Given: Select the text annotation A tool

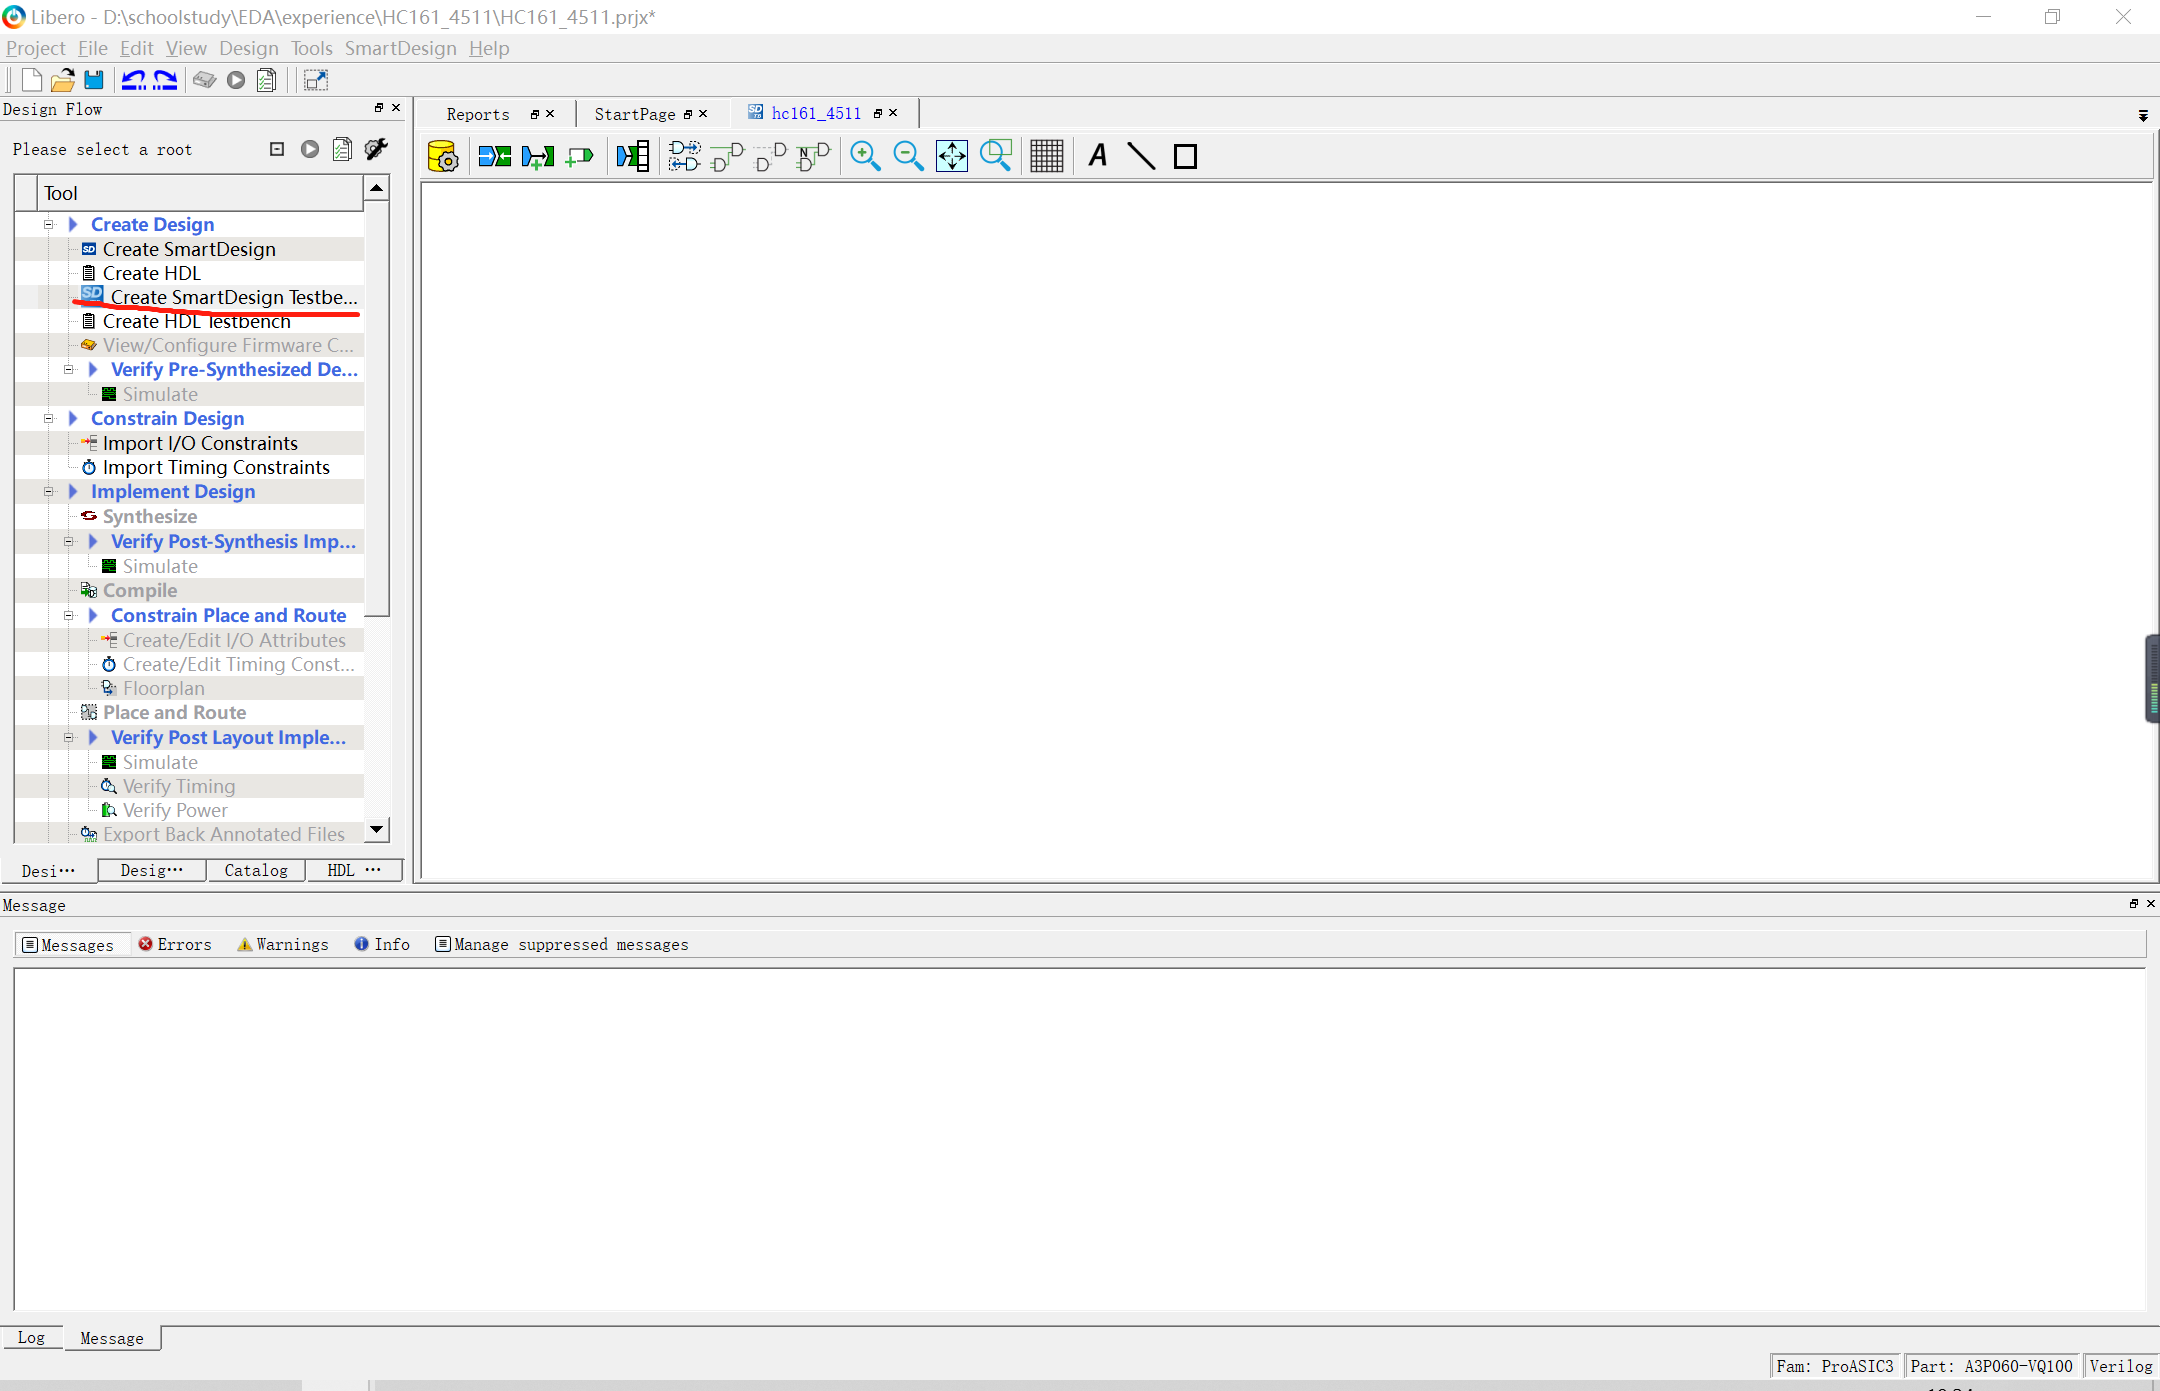Looking at the screenshot, I should tap(1097, 156).
